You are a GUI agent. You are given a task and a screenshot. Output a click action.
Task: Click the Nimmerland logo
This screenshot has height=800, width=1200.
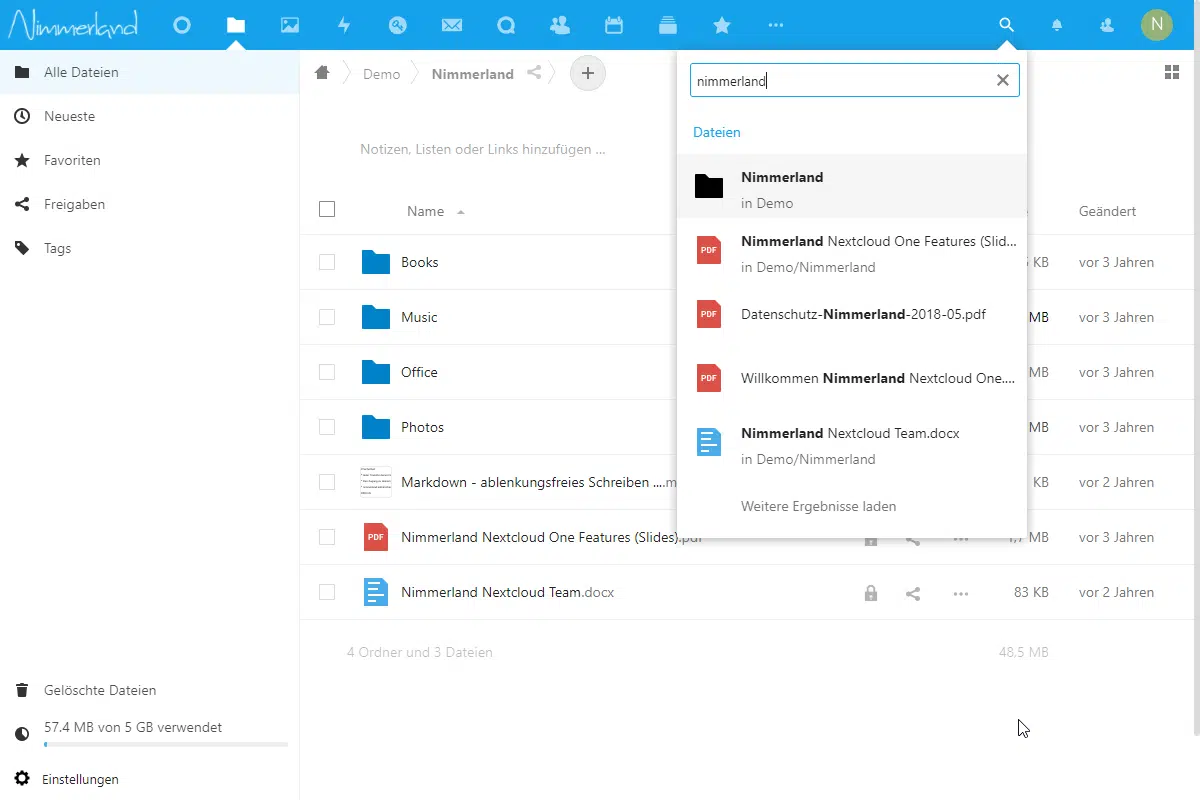point(73,24)
